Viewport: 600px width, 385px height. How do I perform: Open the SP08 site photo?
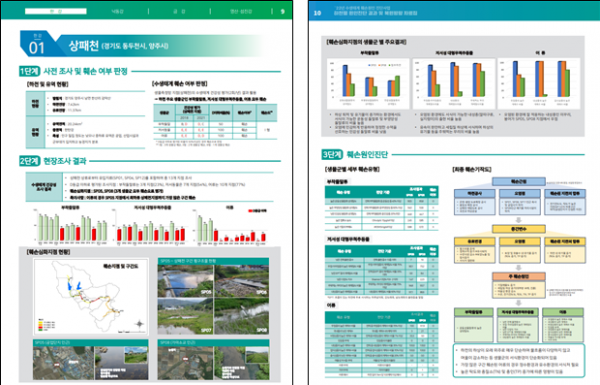[241, 315]
